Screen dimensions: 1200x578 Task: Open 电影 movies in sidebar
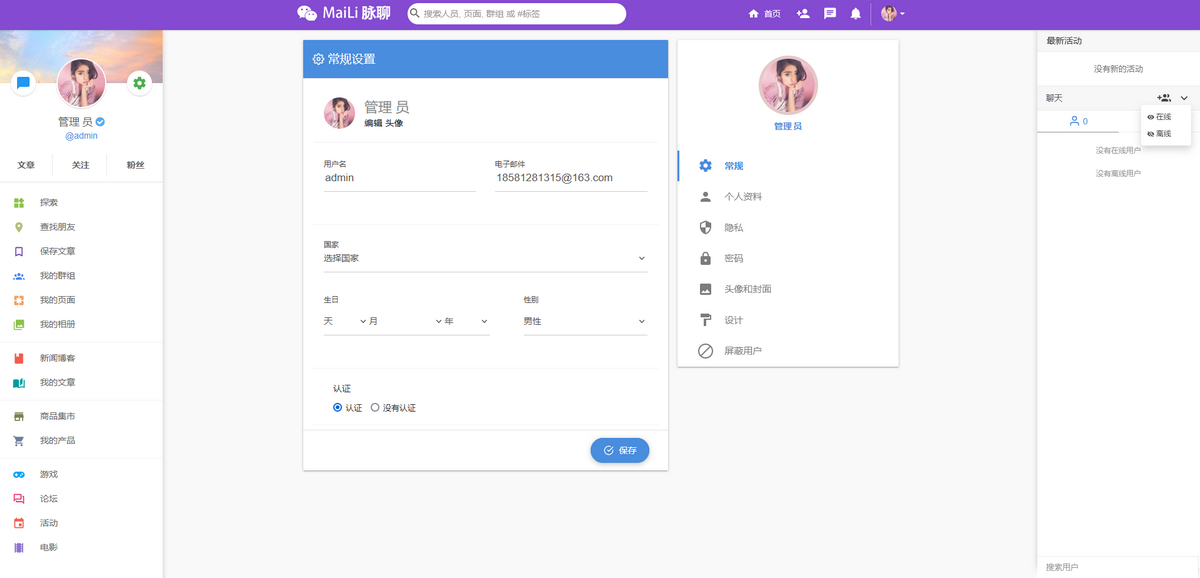81,547
